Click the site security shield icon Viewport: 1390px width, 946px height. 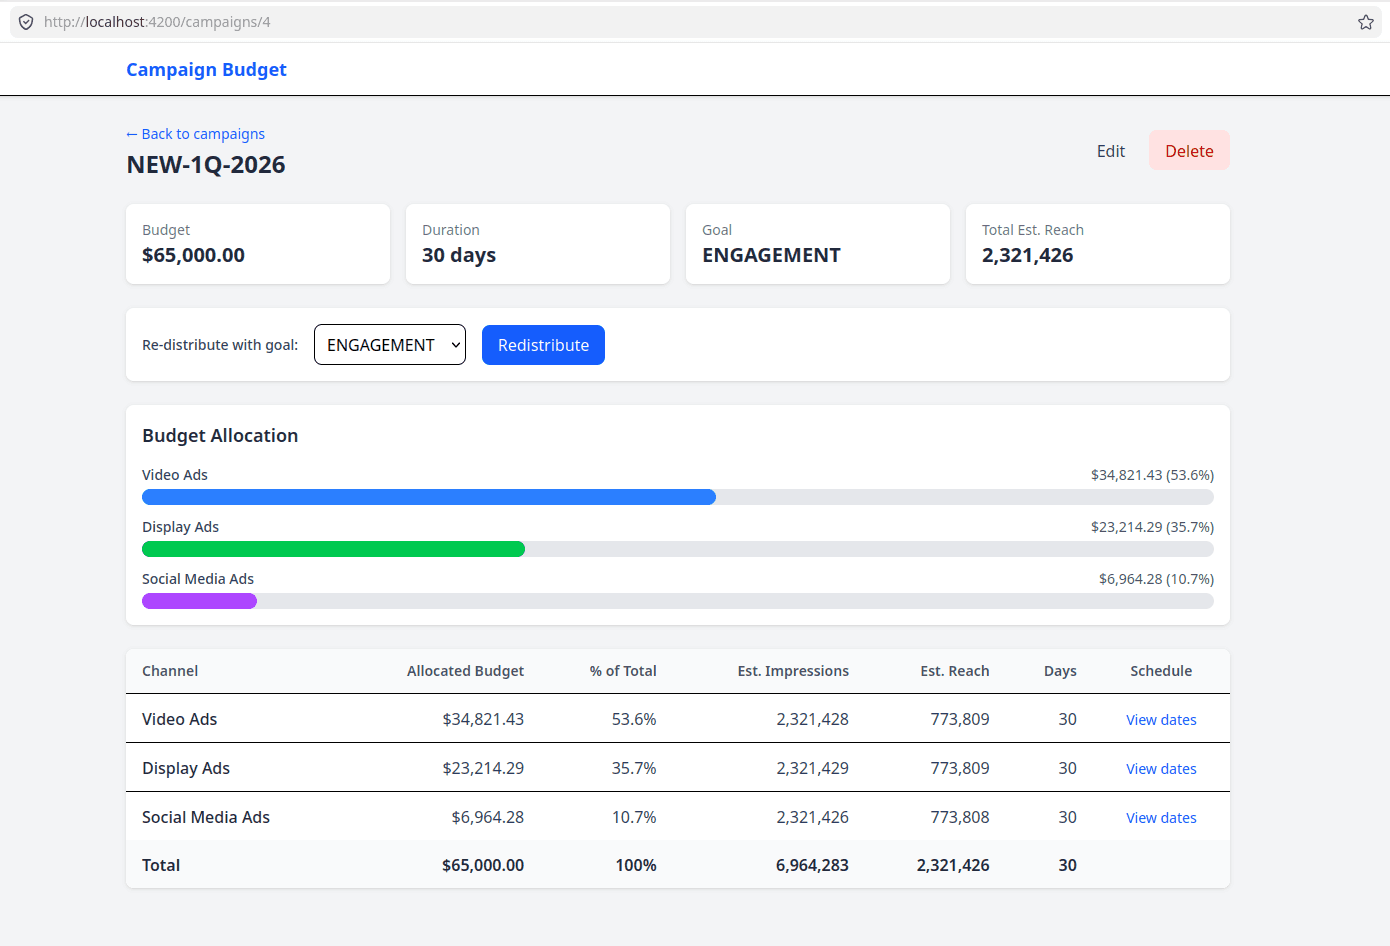pyautogui.click(x=25, y=21)
